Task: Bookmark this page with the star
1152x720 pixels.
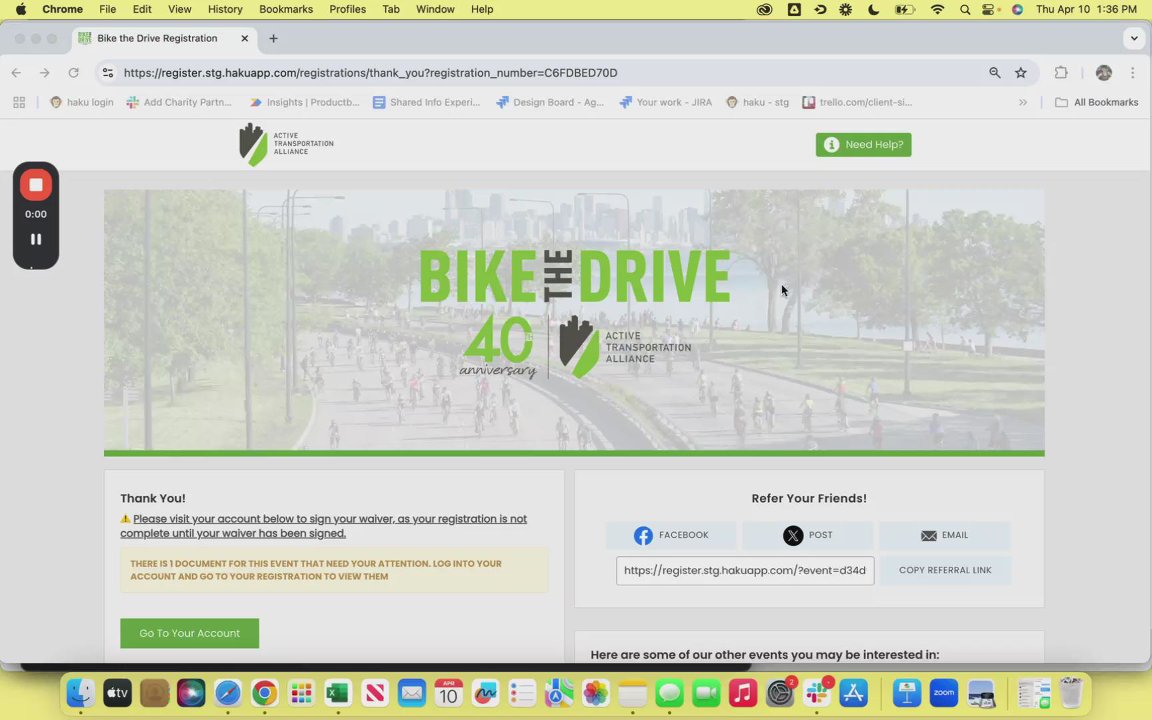Action: (1020, 73)
